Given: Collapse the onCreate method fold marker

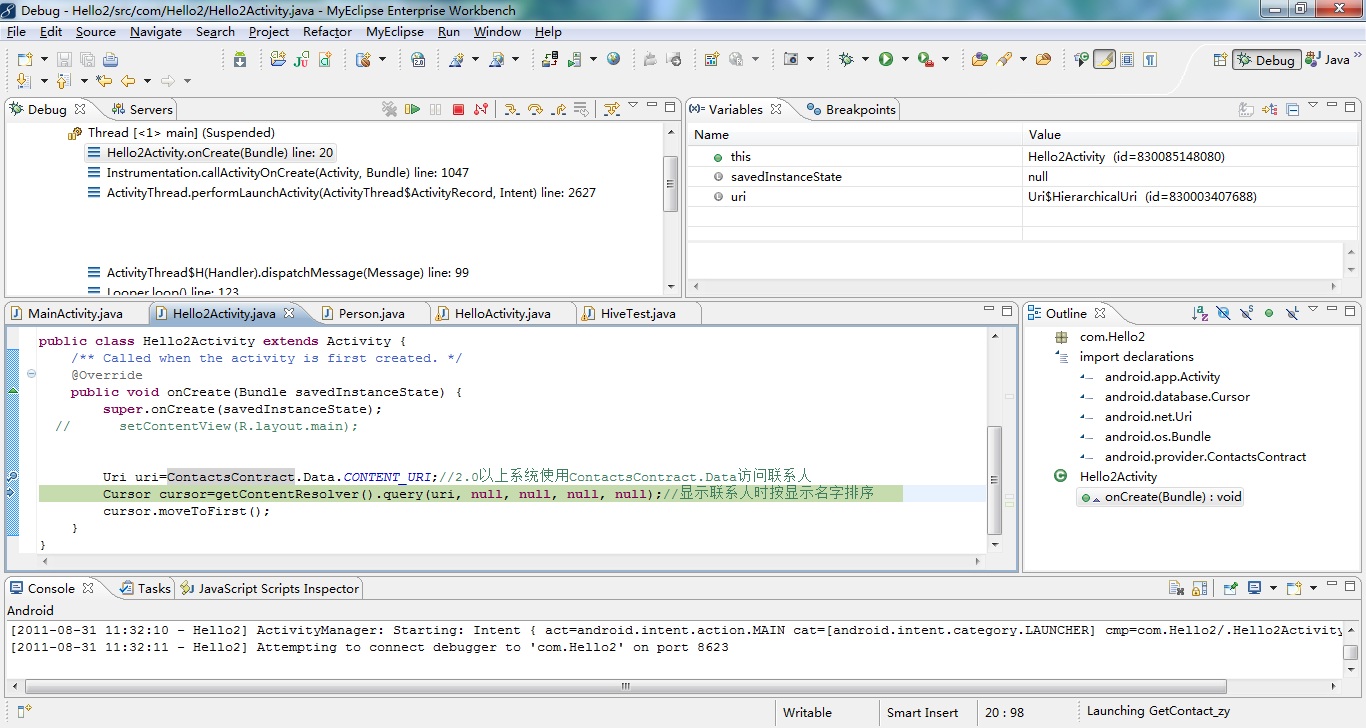Looking at the screenshot, I should coord(31,375).
